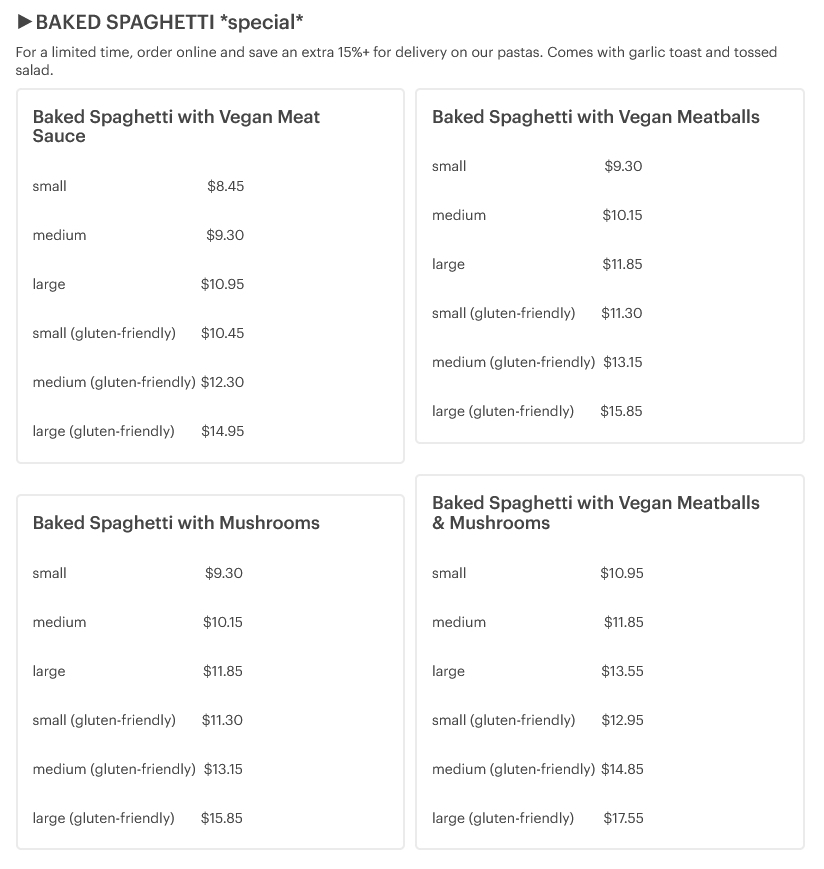
Task: Open Baked Spaghetti with Vegan Meat Sauce
Action: [176, 126]
